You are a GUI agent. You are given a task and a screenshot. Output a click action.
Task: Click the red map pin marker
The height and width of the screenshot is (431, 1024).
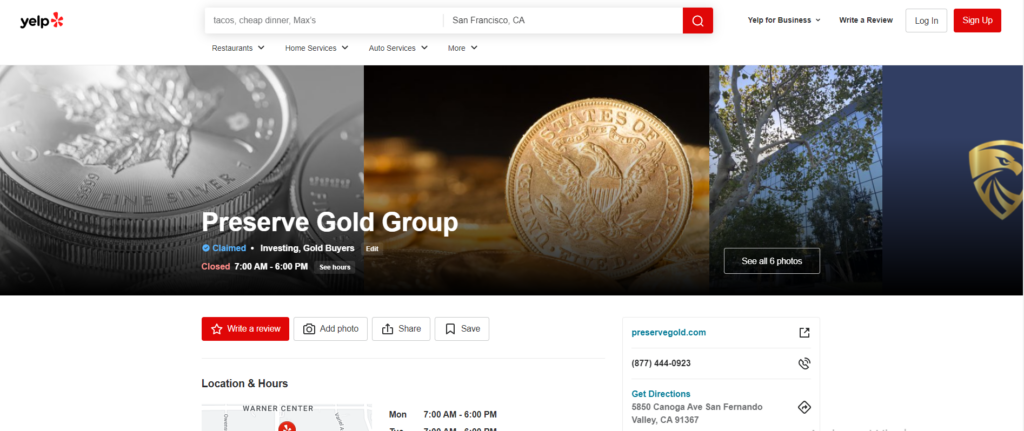coord(287,427)
